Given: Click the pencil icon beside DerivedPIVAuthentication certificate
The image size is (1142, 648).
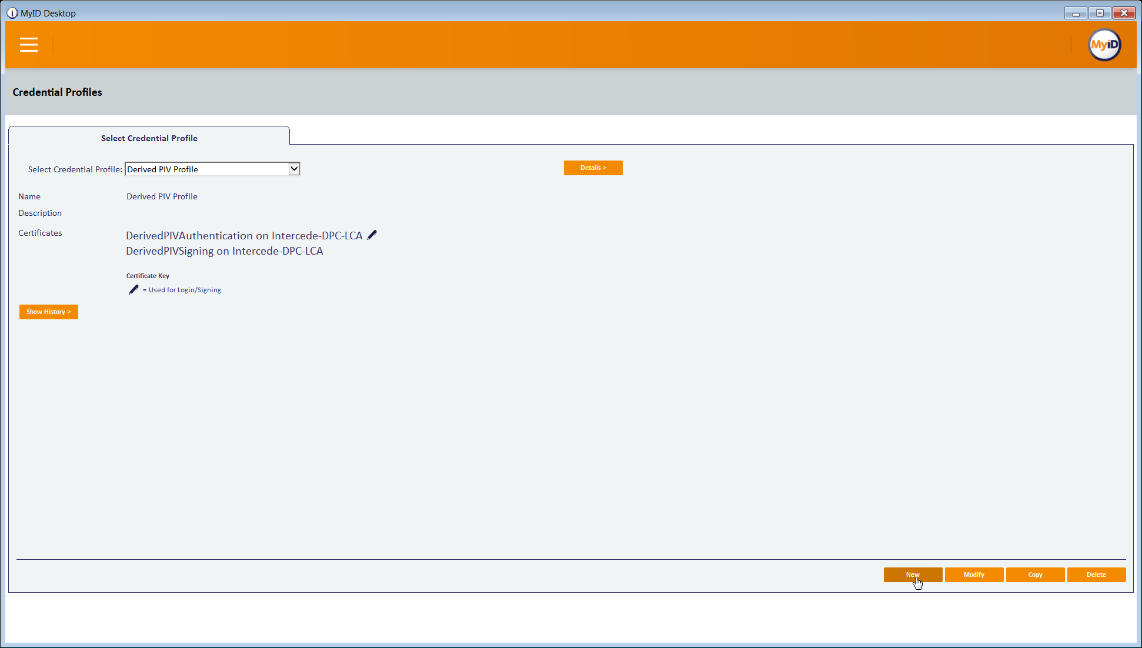Looking at the screenshot, I should coord(372,234).
